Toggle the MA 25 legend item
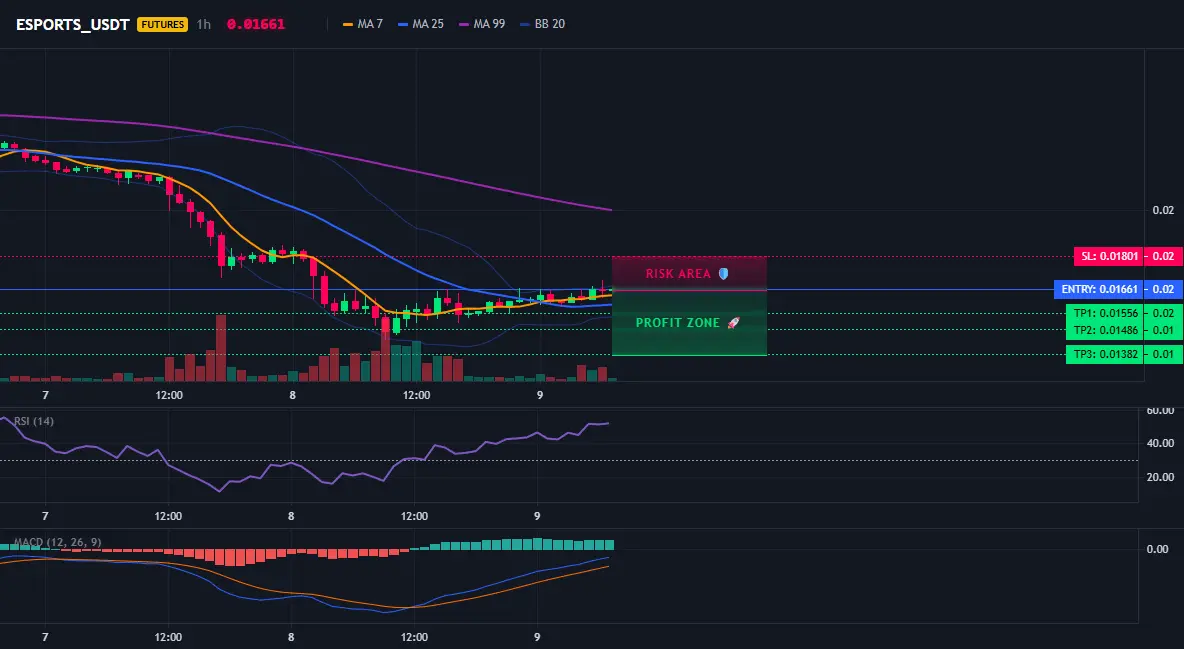Image resolution: width=1184 pixels, height=649 pixels. [x=421, y=24]
